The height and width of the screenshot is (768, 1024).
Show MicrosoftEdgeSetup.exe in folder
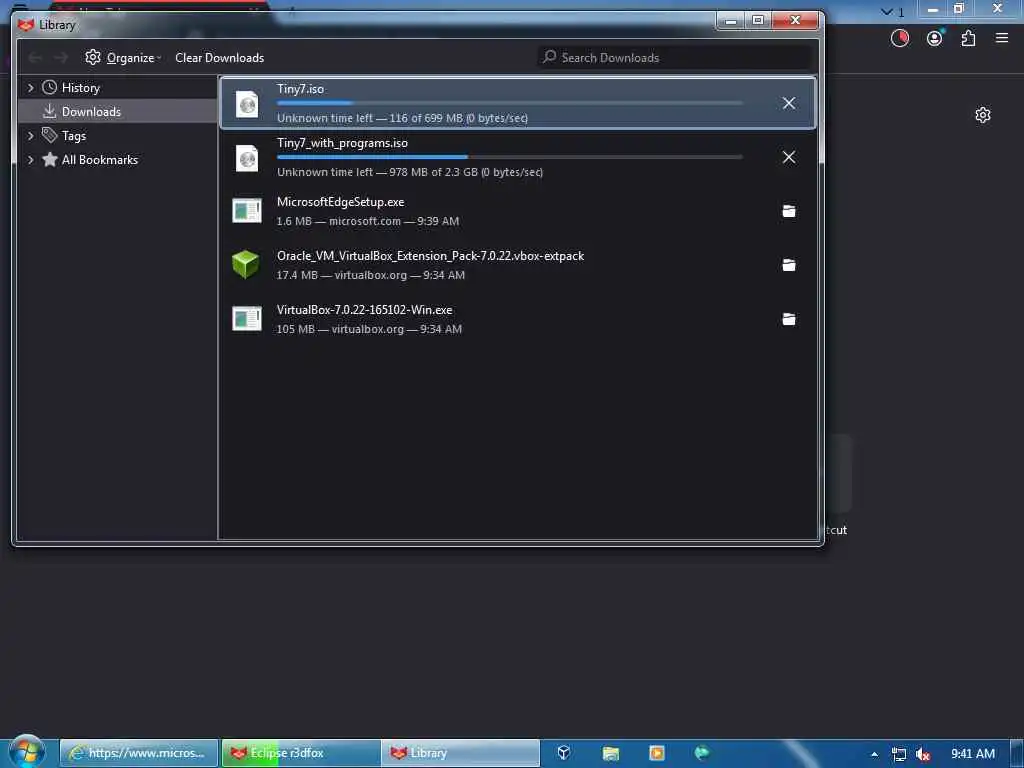788,211
